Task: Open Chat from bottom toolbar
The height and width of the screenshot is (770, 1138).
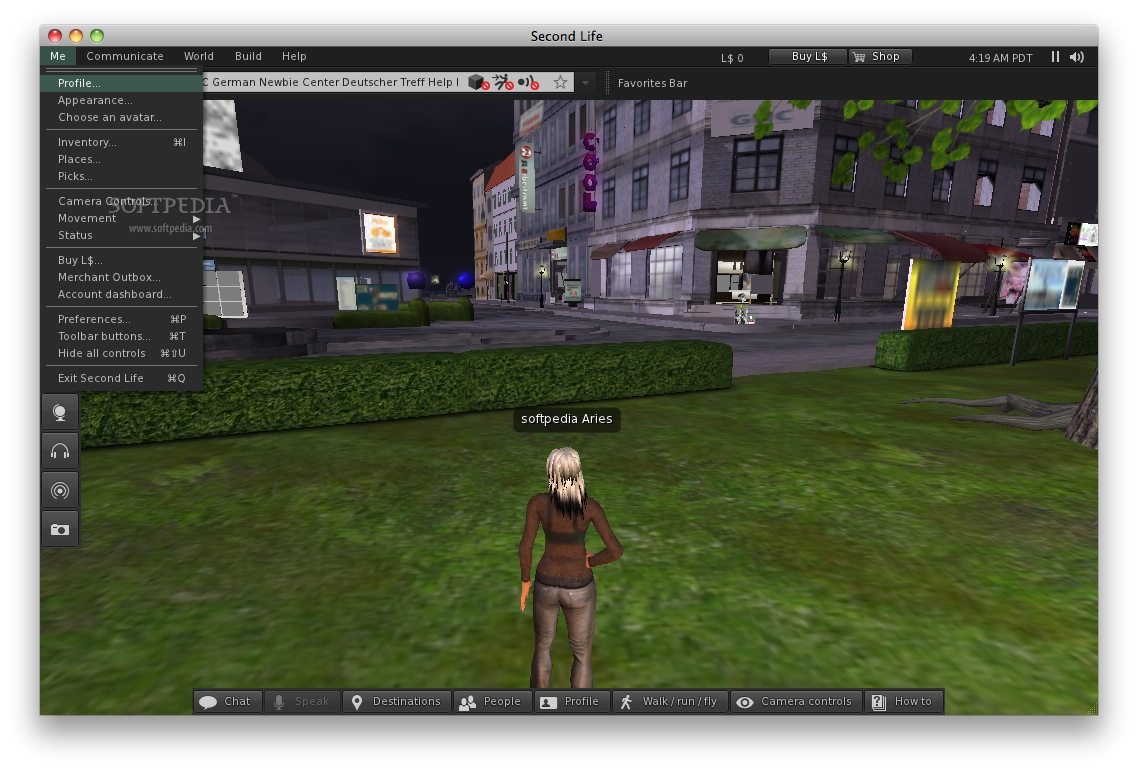Action: [227, 702]
